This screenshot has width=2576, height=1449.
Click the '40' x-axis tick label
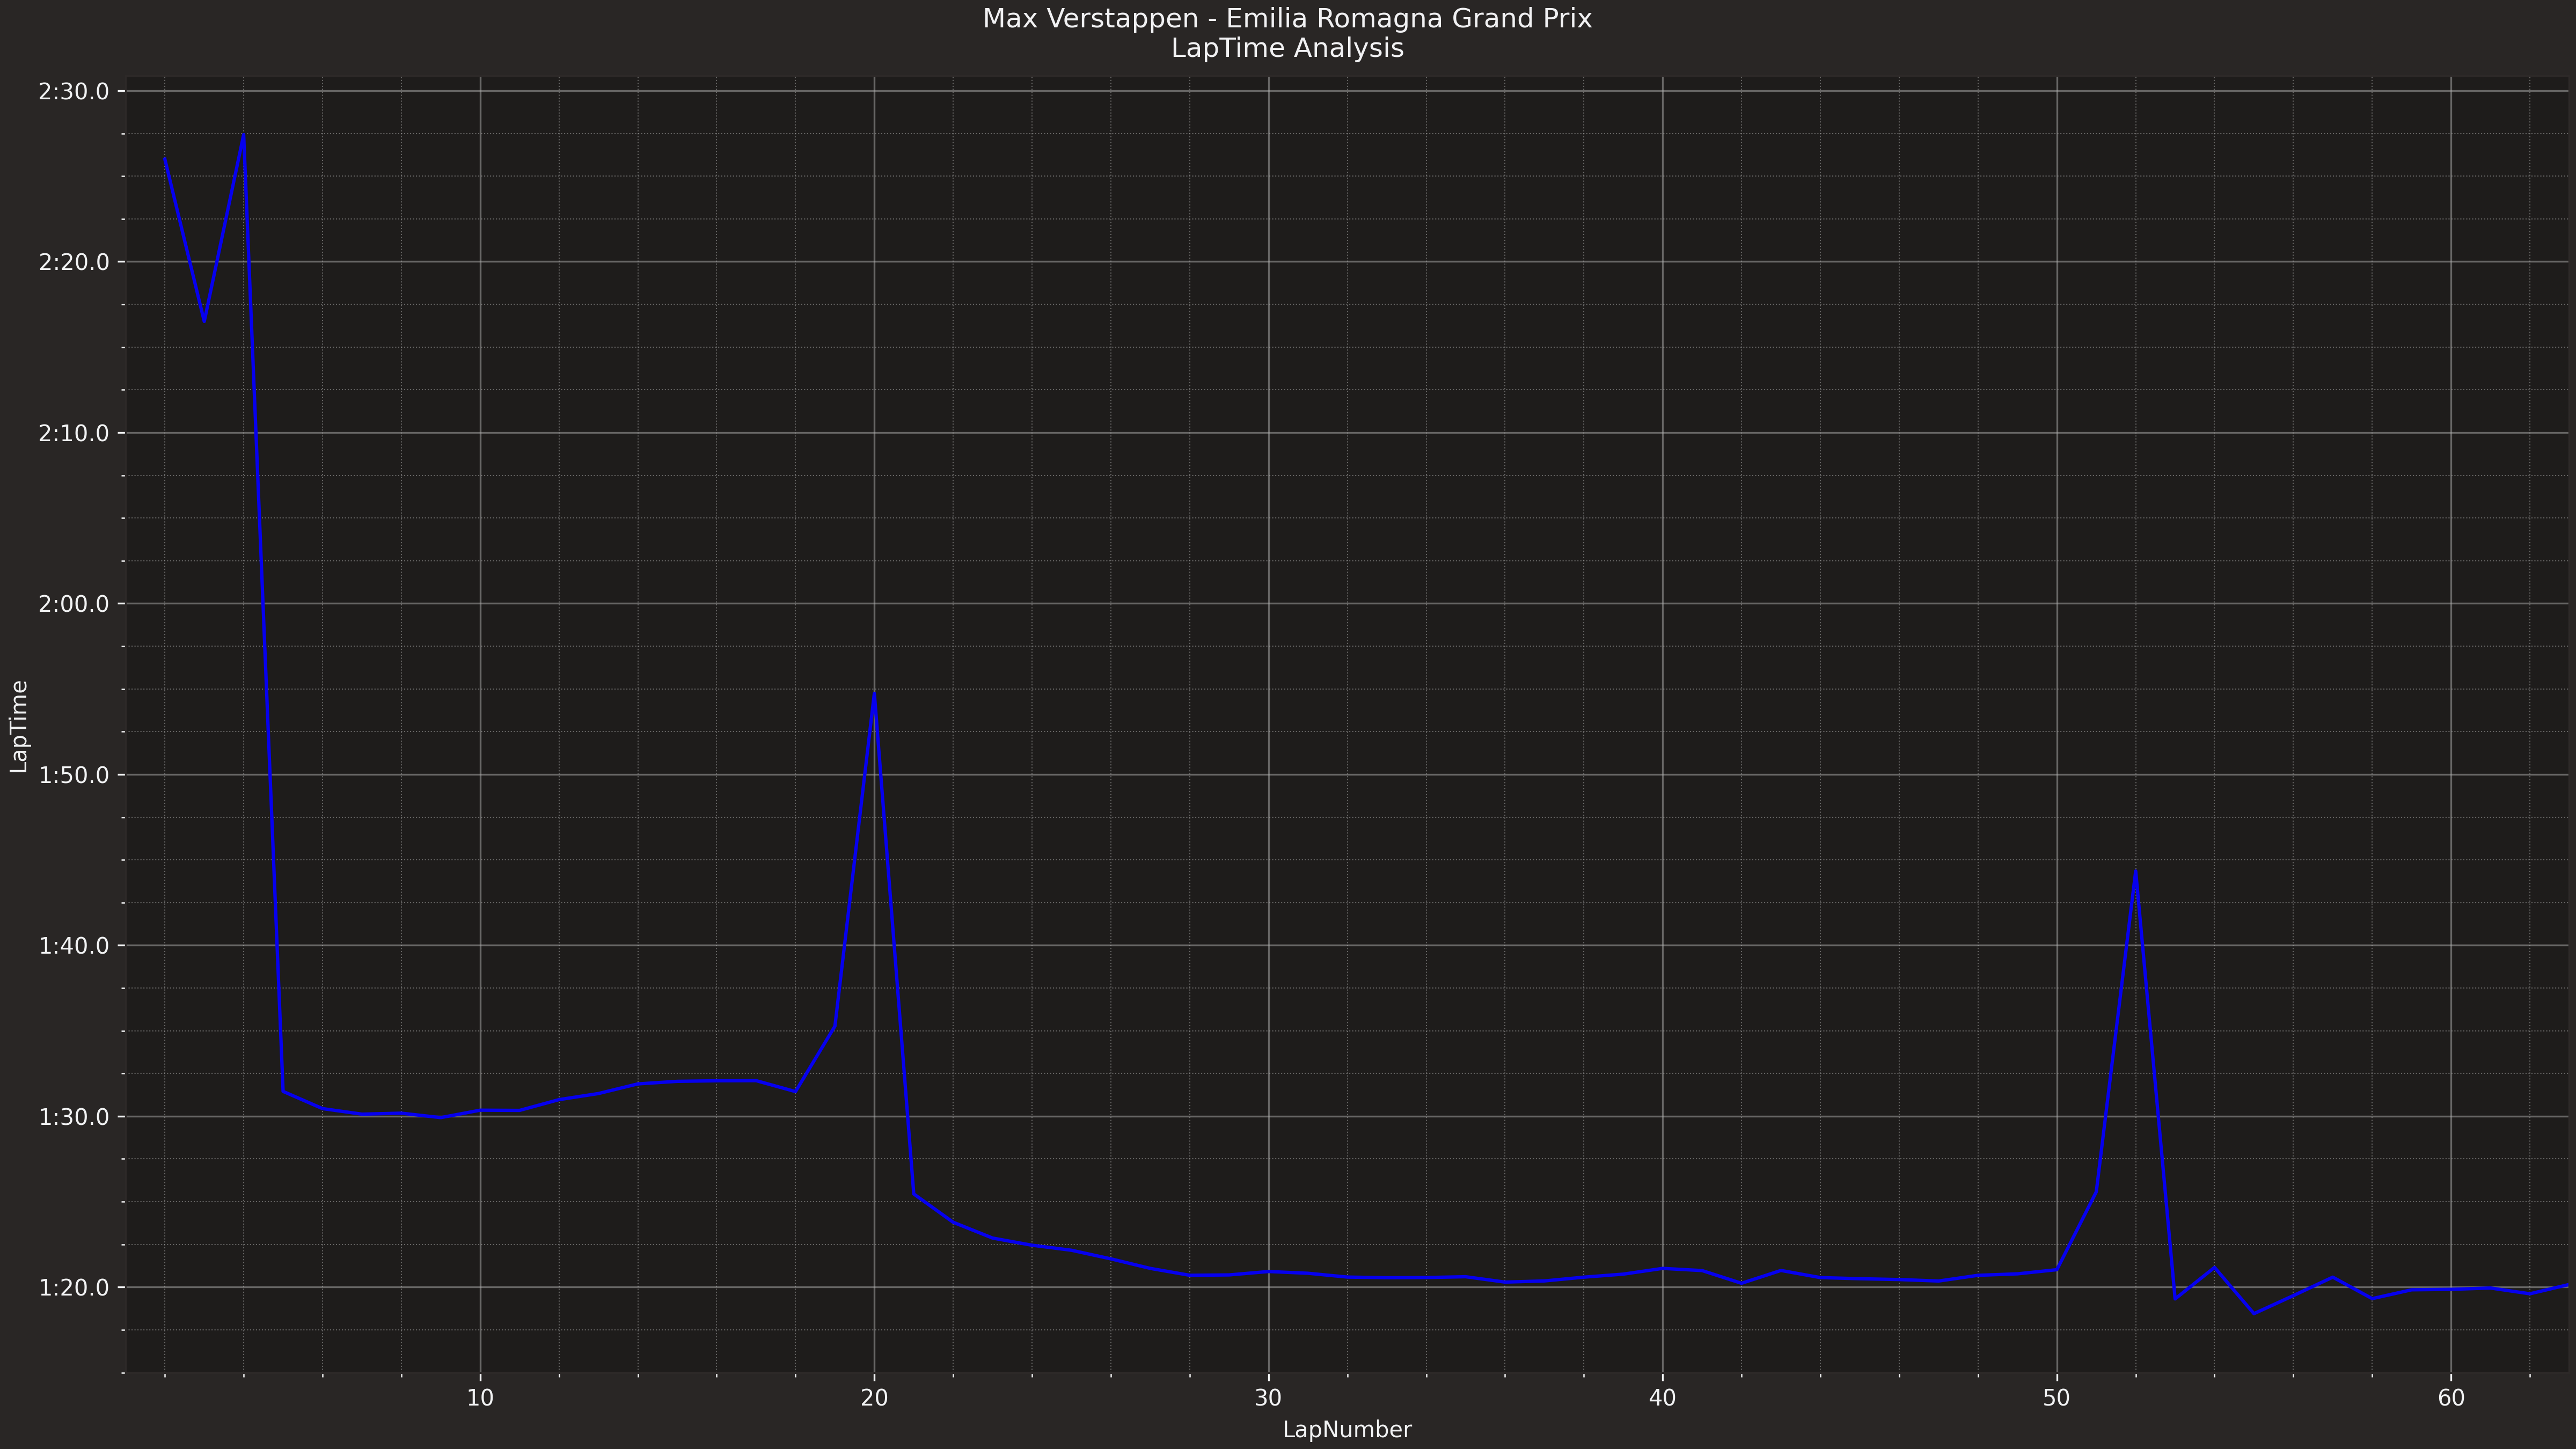(x=1662, y=1398)
